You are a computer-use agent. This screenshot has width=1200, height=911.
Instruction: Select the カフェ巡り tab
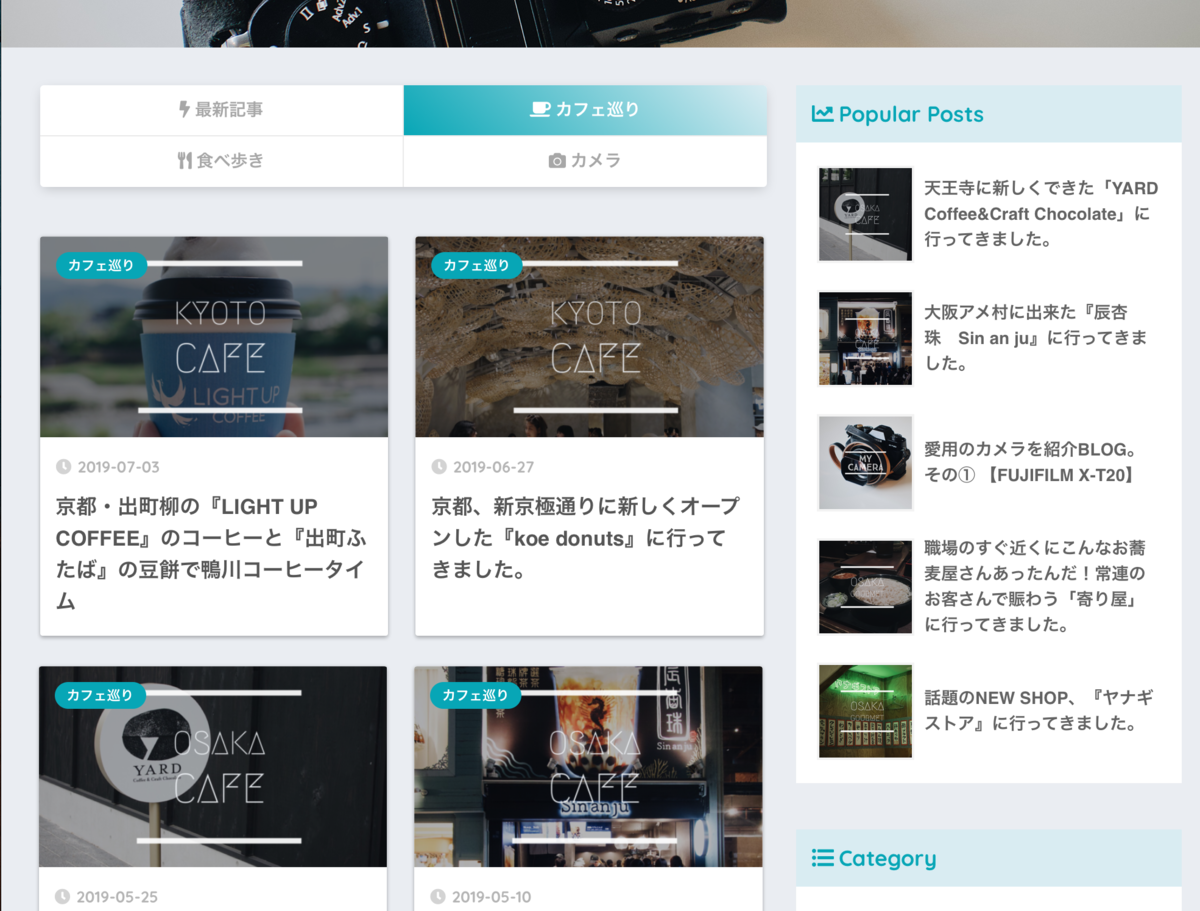[x=585, y=110]
